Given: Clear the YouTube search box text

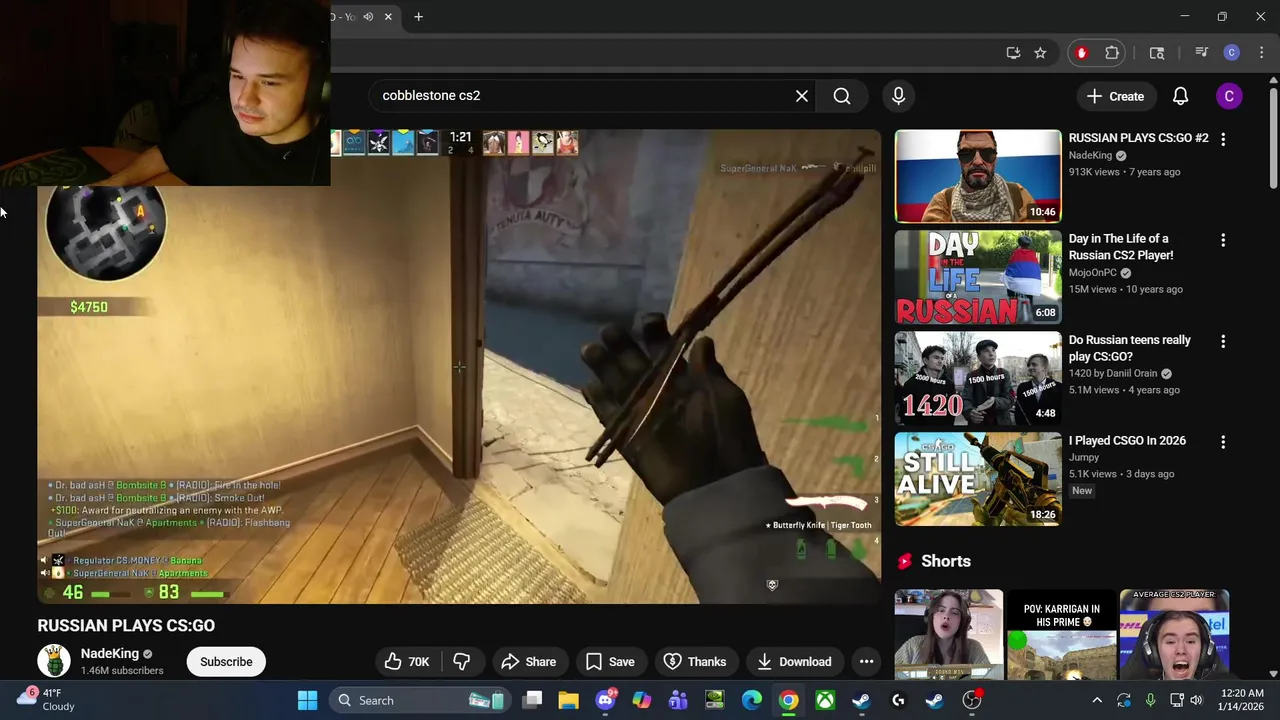Looking at the screenshot, I should point(801,96).
